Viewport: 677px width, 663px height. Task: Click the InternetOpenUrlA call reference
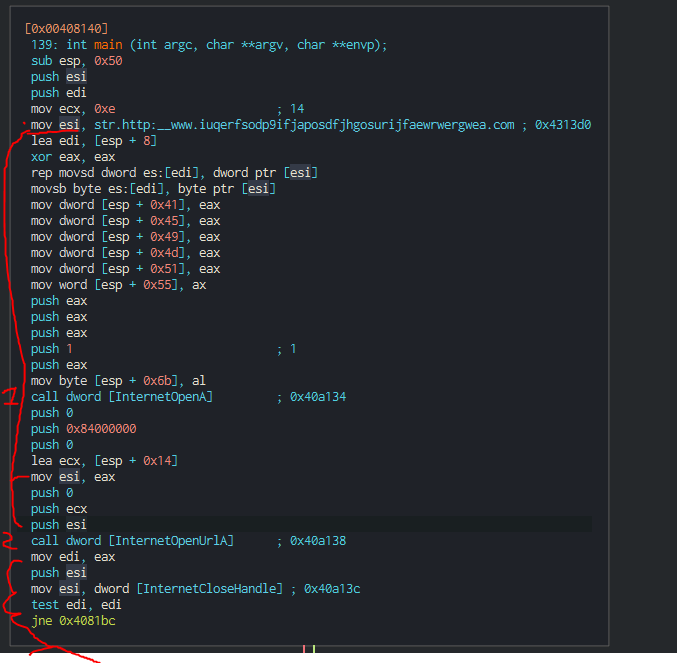pyautogui.click(x=171, y=540)
